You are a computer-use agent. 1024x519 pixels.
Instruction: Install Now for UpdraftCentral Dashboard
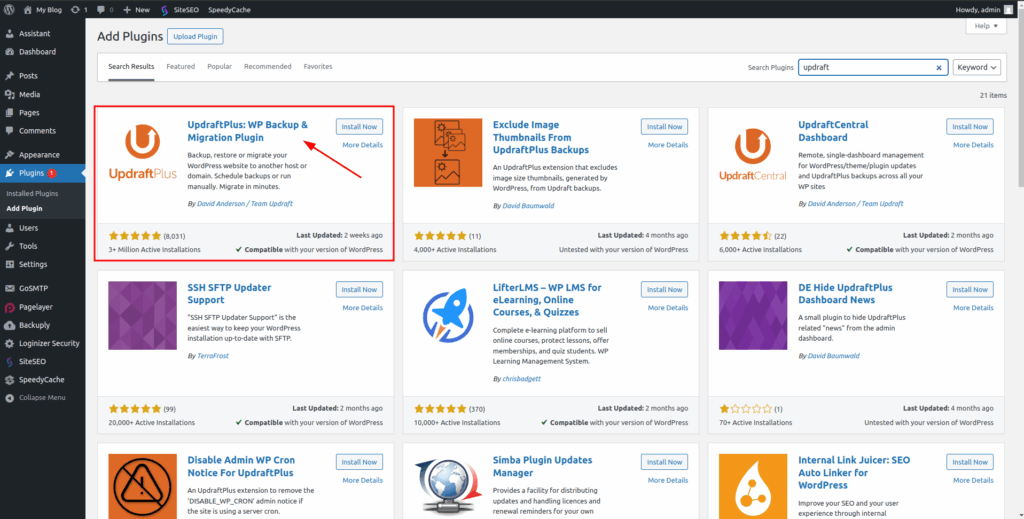[970, 127]
